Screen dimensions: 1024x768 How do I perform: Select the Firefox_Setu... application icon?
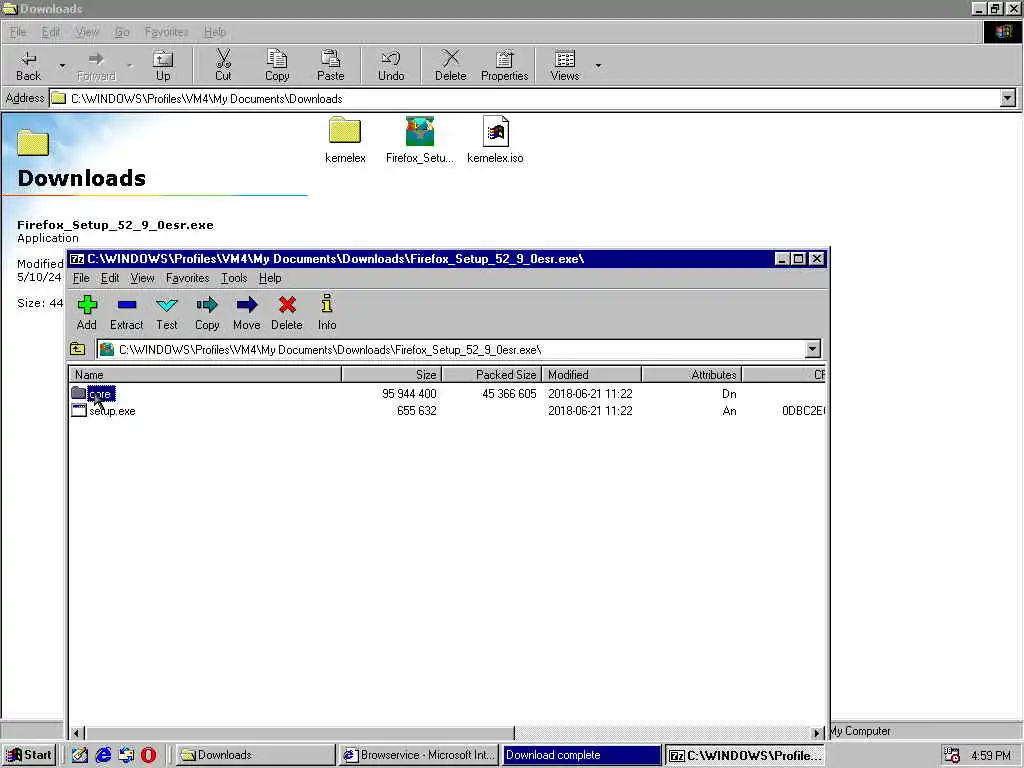[x=419, y=139]
